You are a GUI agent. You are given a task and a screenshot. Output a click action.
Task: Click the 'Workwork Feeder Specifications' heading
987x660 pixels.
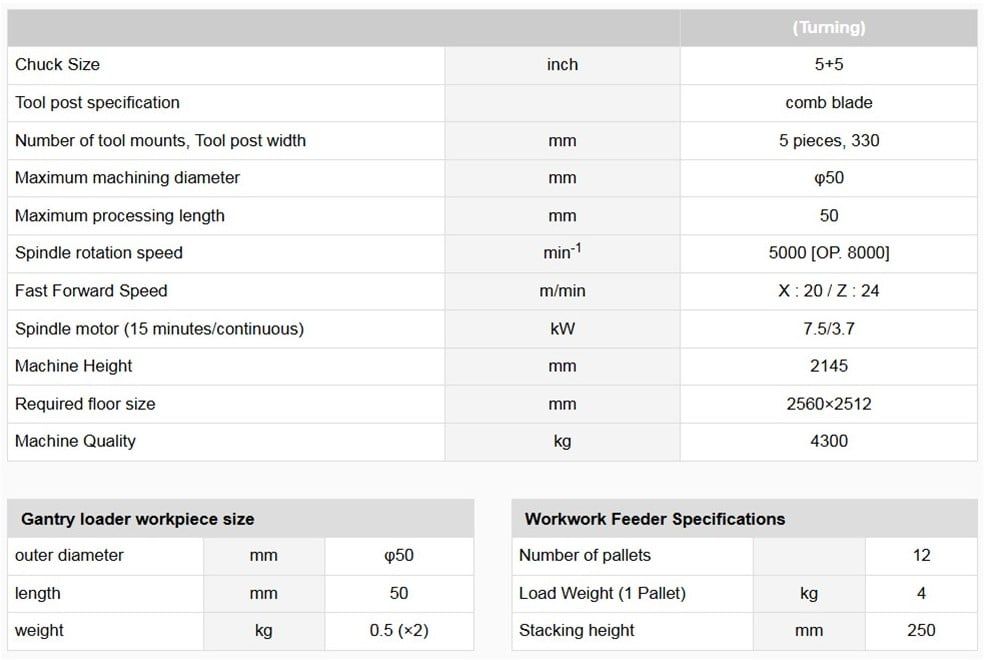tap(654, 519)
